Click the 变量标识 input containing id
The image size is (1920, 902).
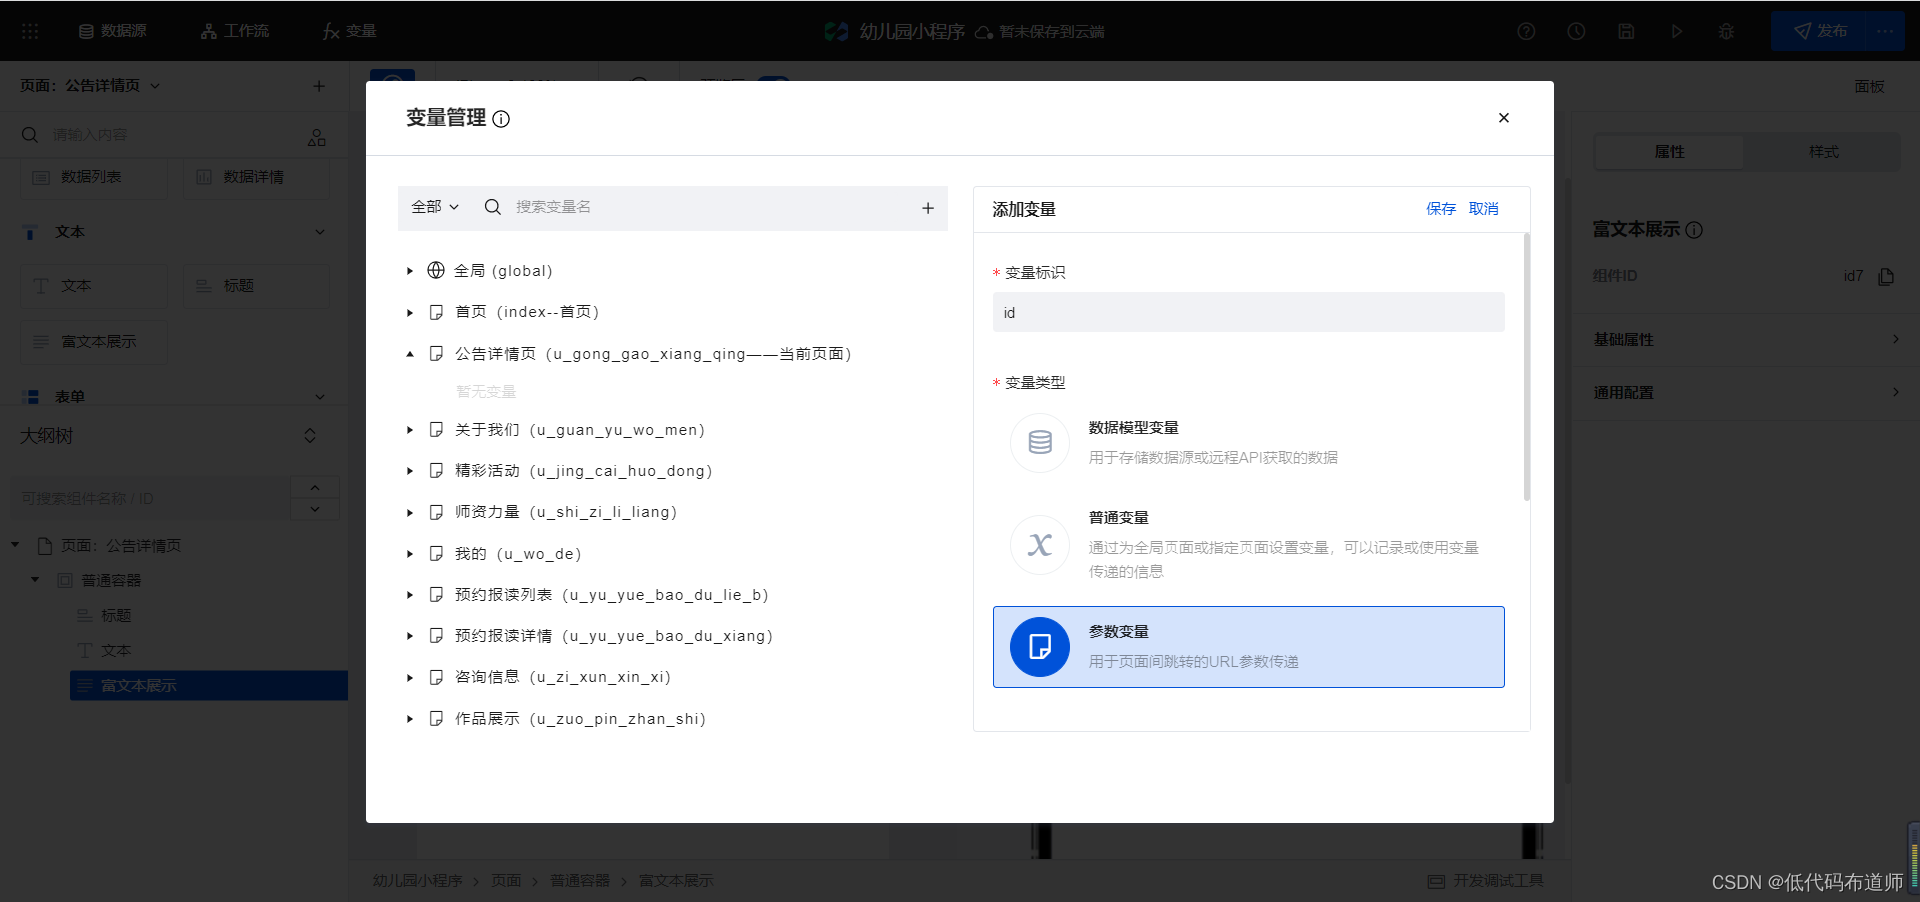tap(1248, 312)
